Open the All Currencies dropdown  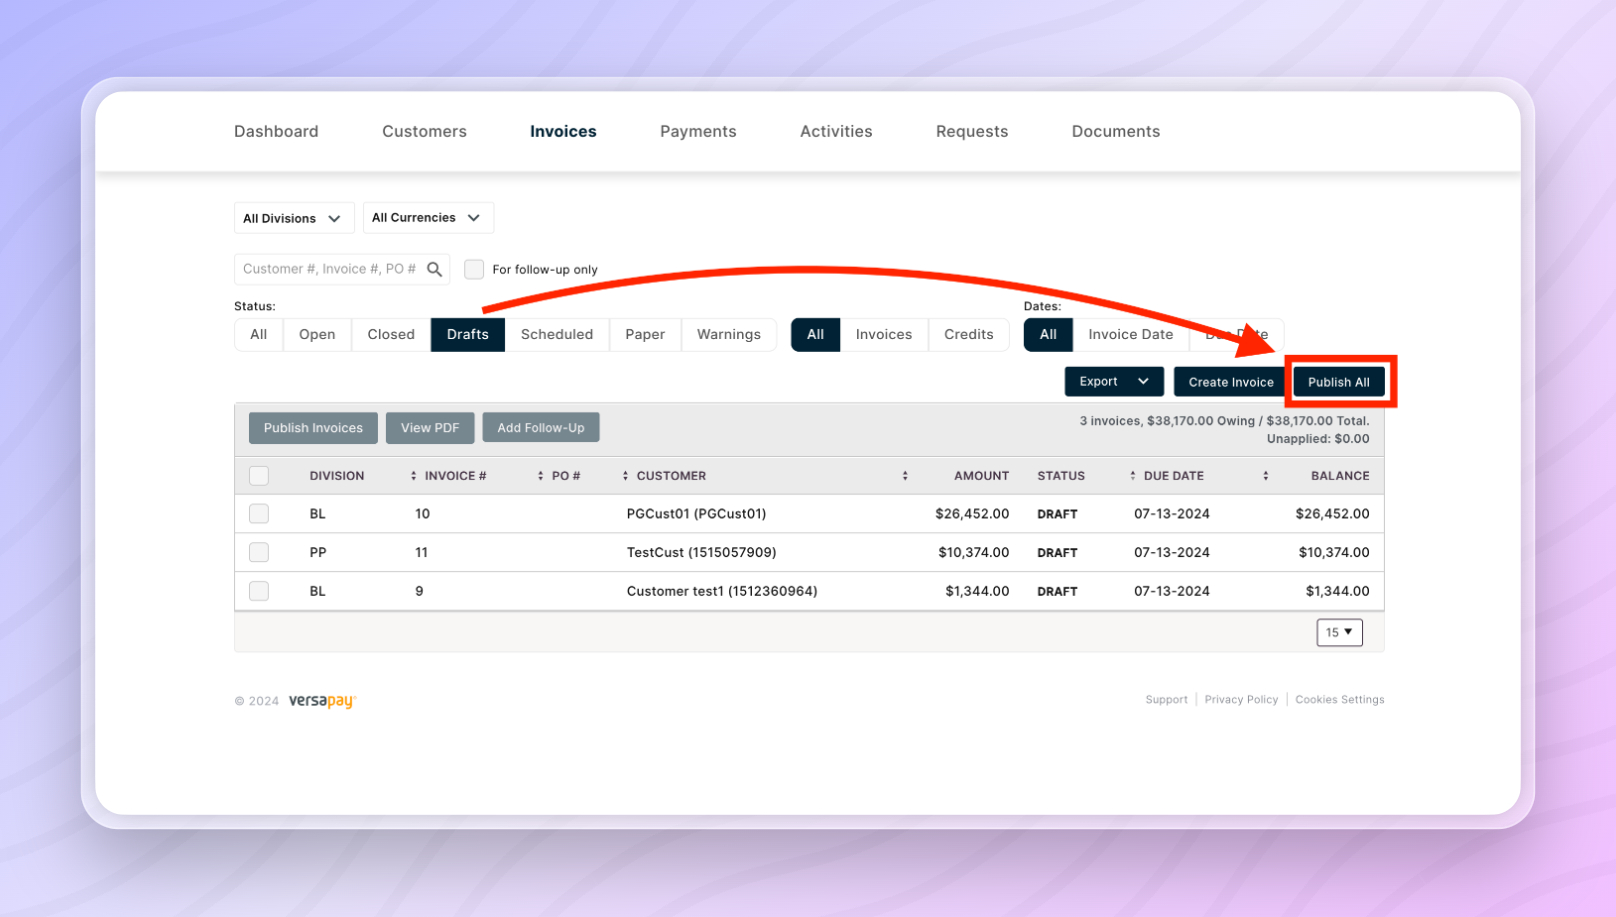point(428,217)
